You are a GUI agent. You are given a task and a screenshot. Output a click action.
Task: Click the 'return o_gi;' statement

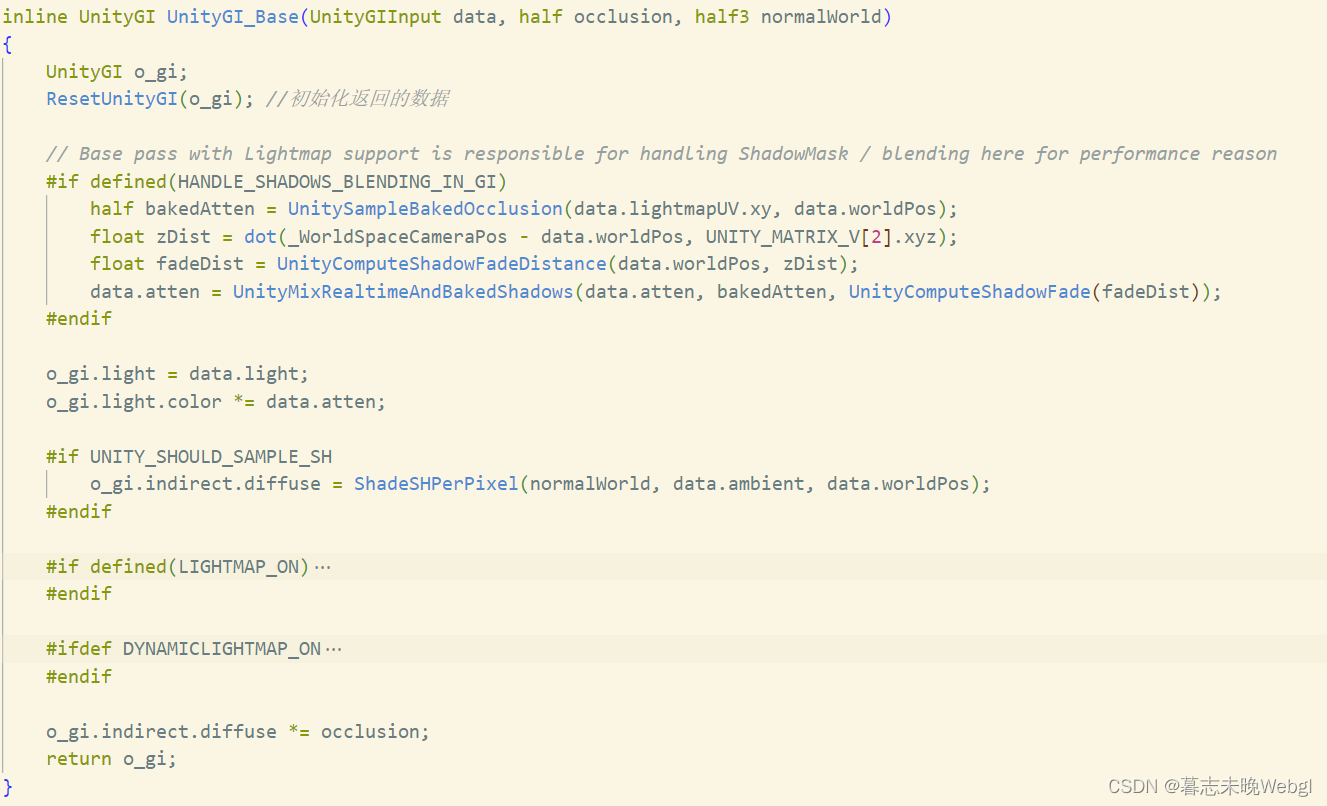112,759
